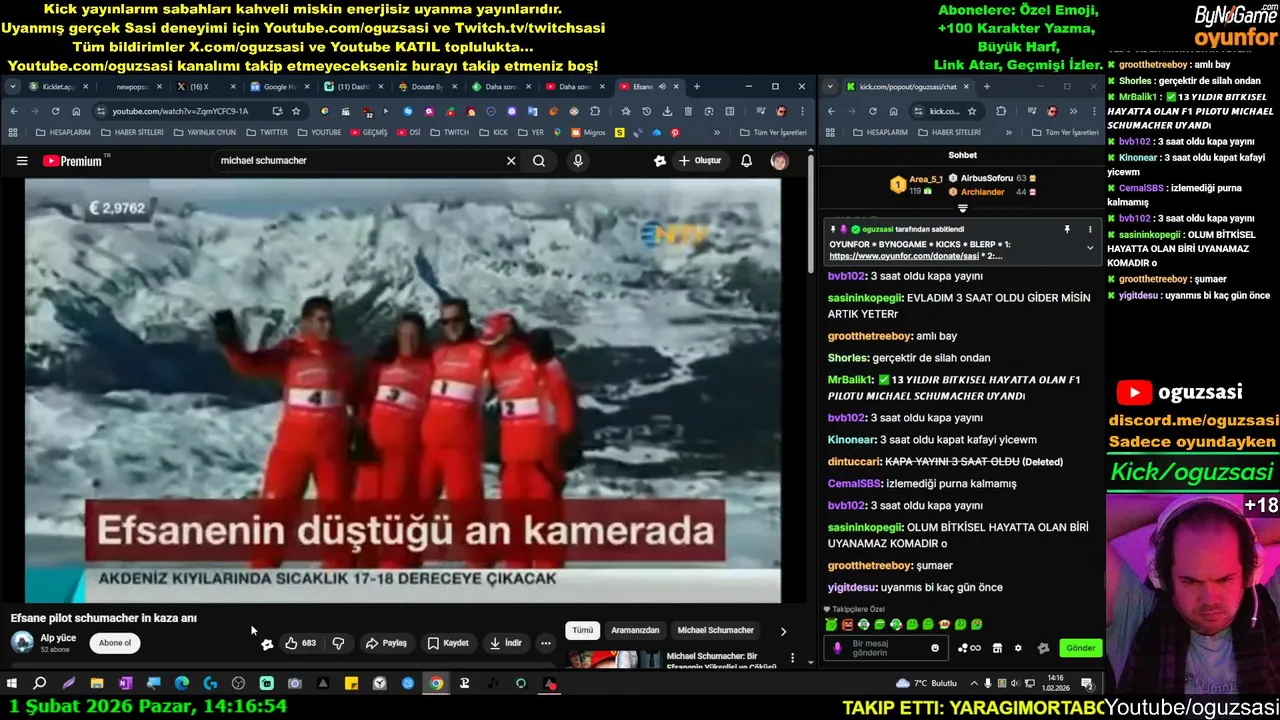Click the Bir mesaj gönderin chat input

pyautogui.click(x=886, y=648)
